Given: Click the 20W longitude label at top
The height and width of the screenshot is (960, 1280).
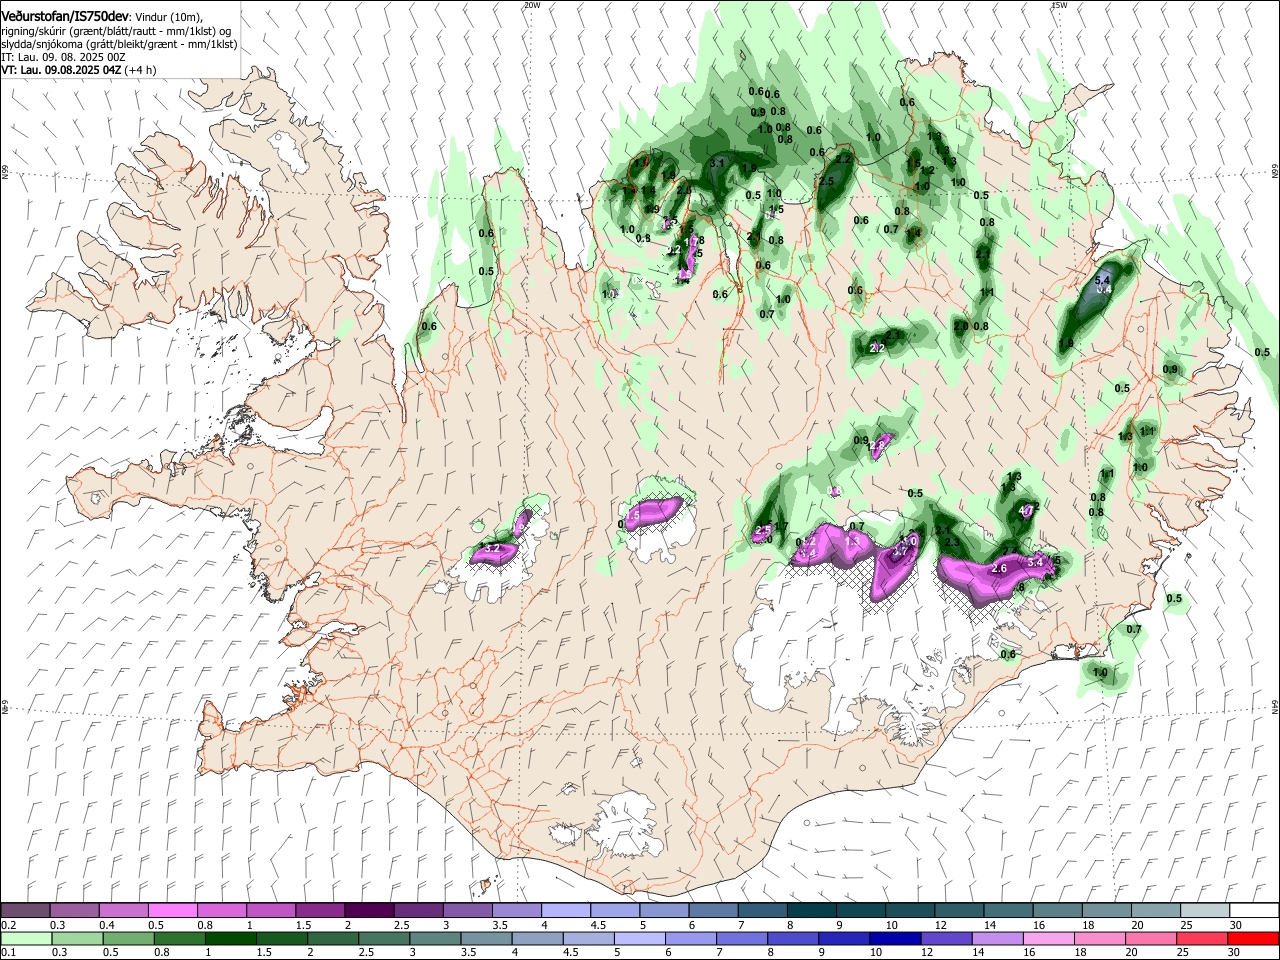Looking at the screenshot, I should pyautogui.click(x=532, y=5).
